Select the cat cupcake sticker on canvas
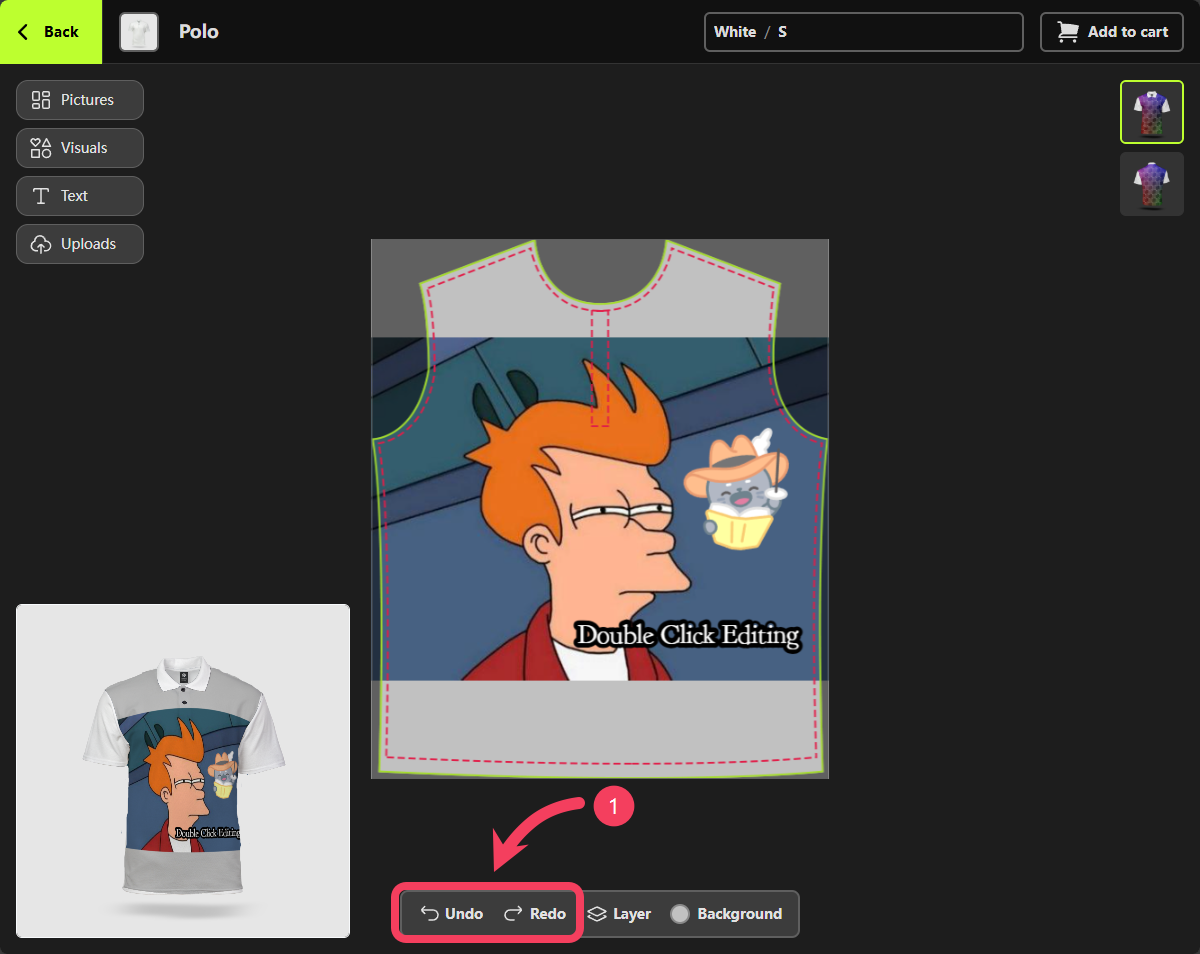 click(737, 491)
